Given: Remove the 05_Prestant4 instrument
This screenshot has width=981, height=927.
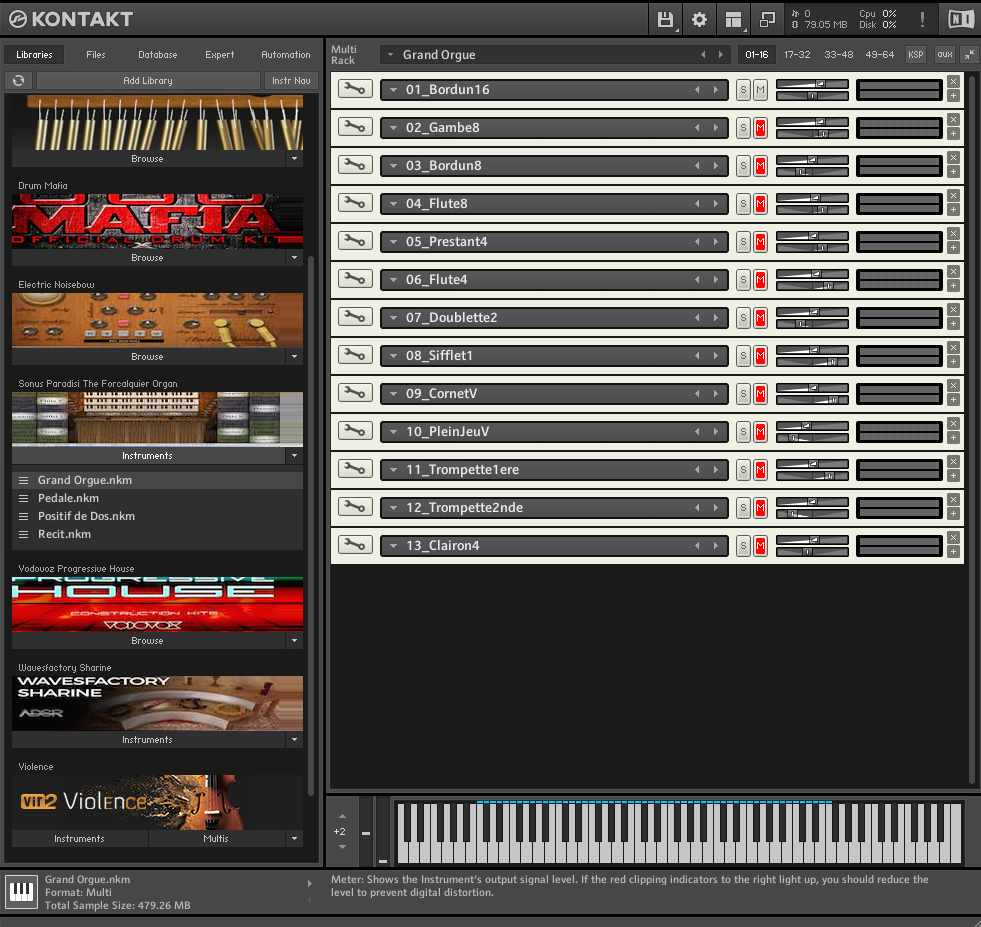Looking at the screenshot, I should point(953,233).
